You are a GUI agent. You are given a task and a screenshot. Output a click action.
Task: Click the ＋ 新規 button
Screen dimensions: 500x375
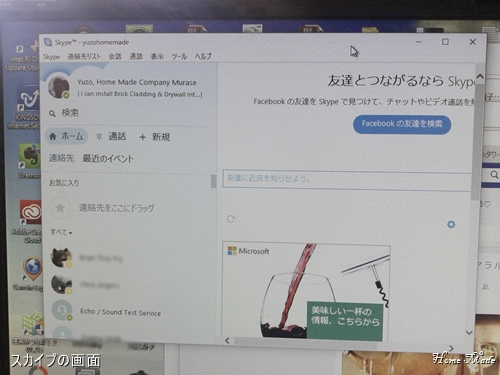coord(154,137)
